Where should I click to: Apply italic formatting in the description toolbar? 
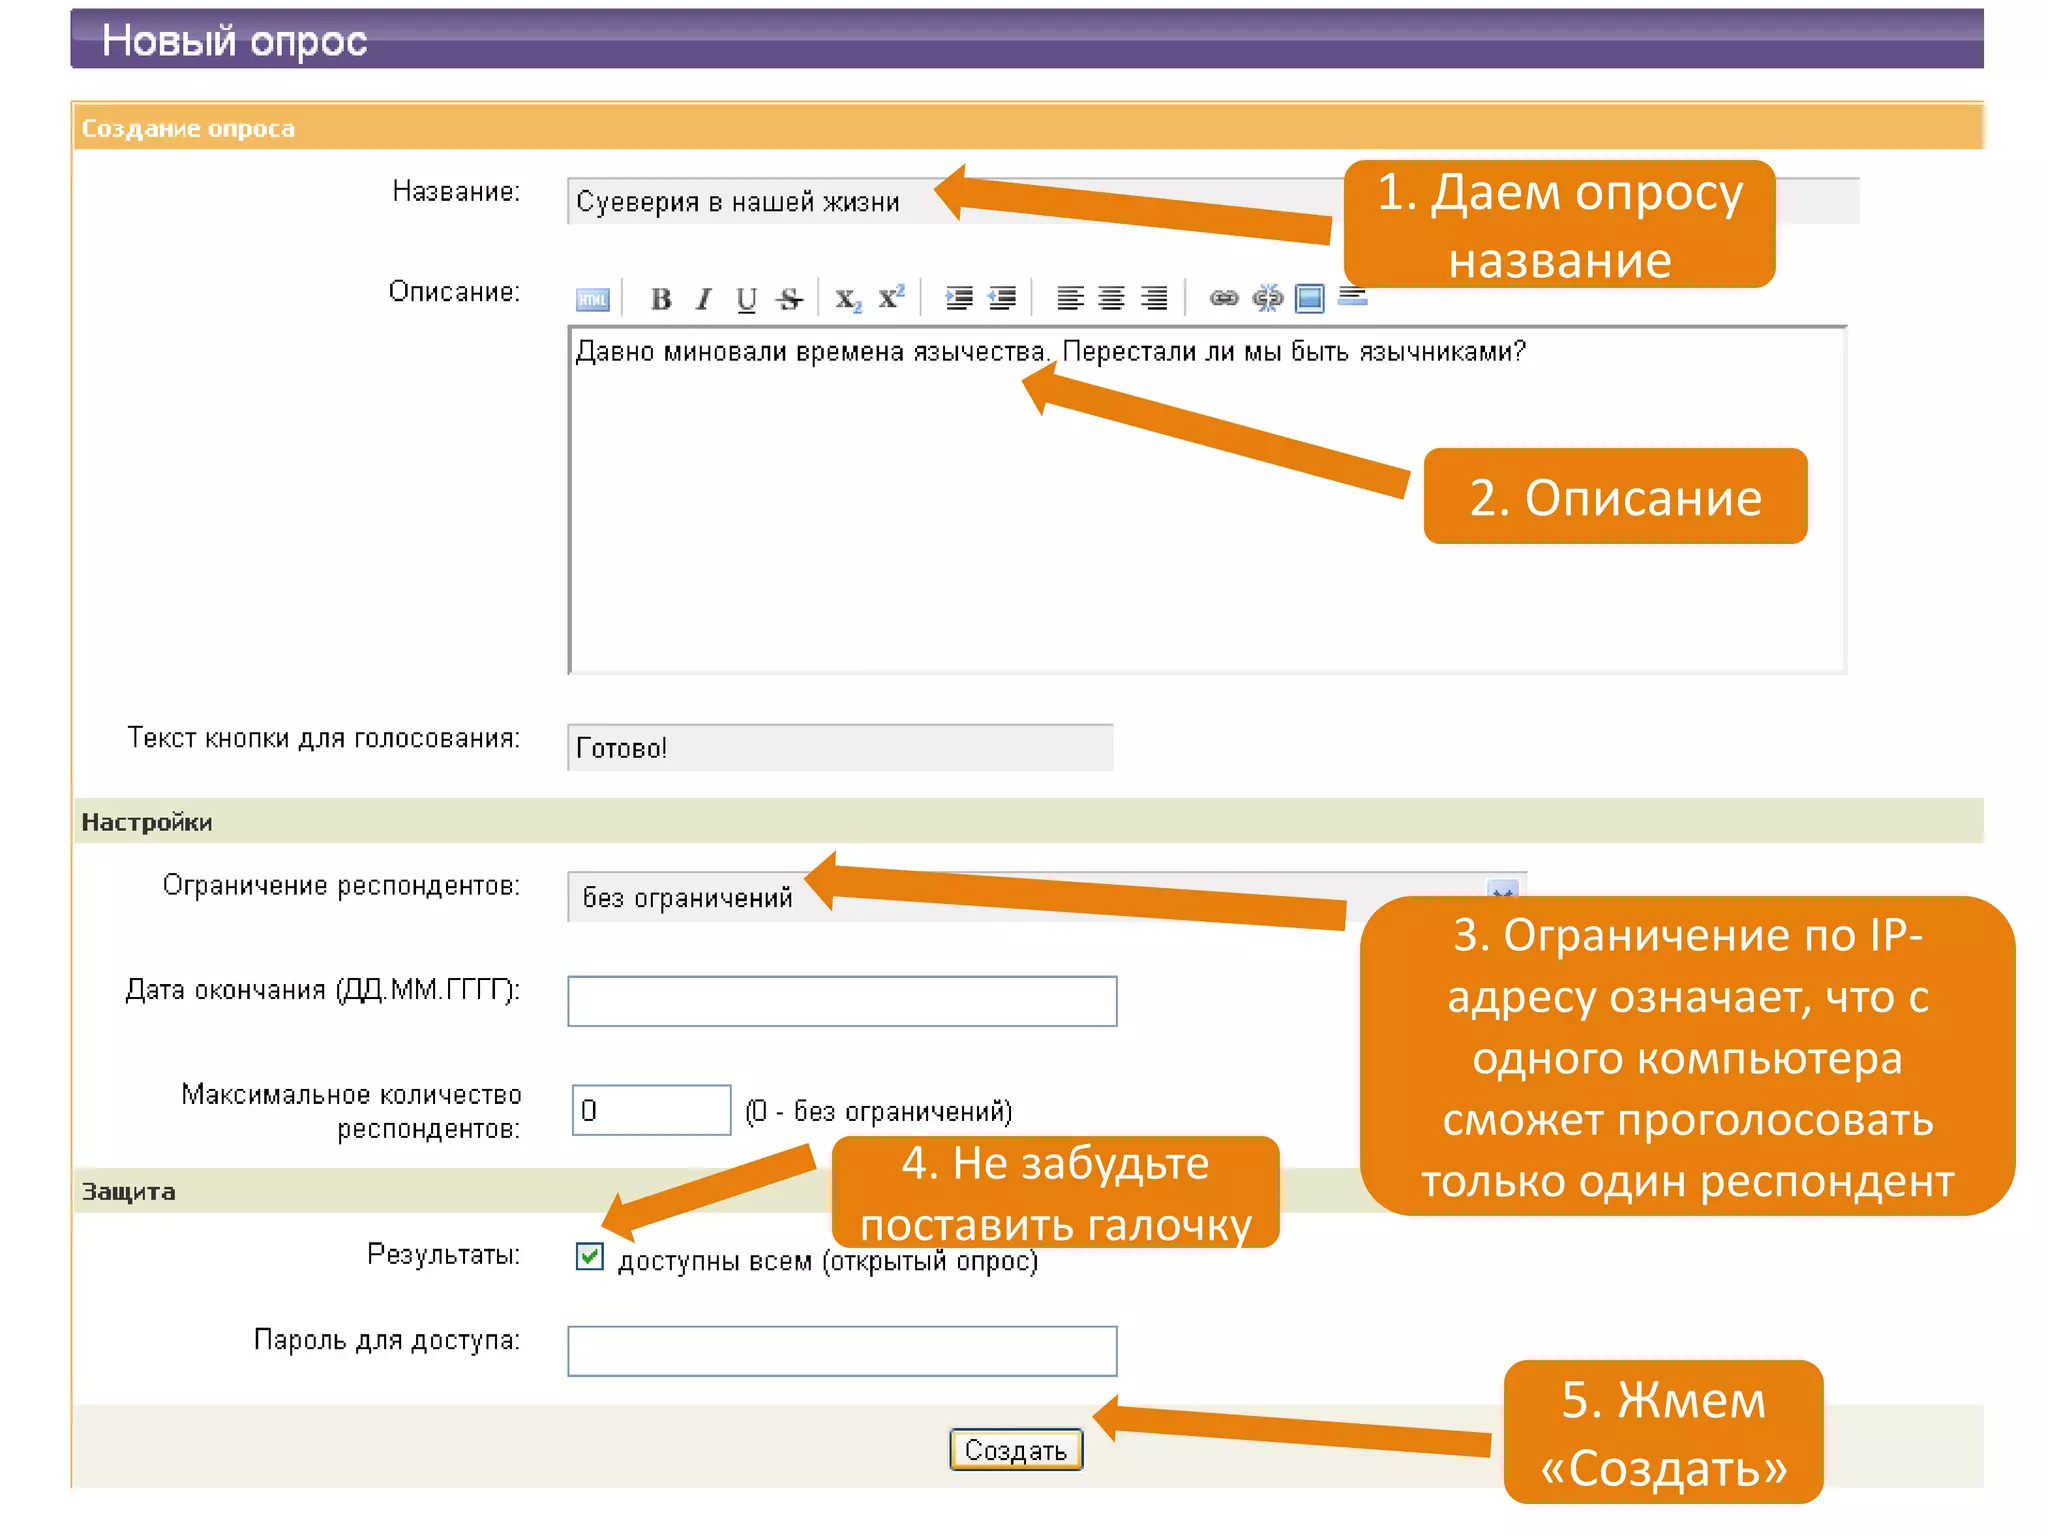point(704,299)
